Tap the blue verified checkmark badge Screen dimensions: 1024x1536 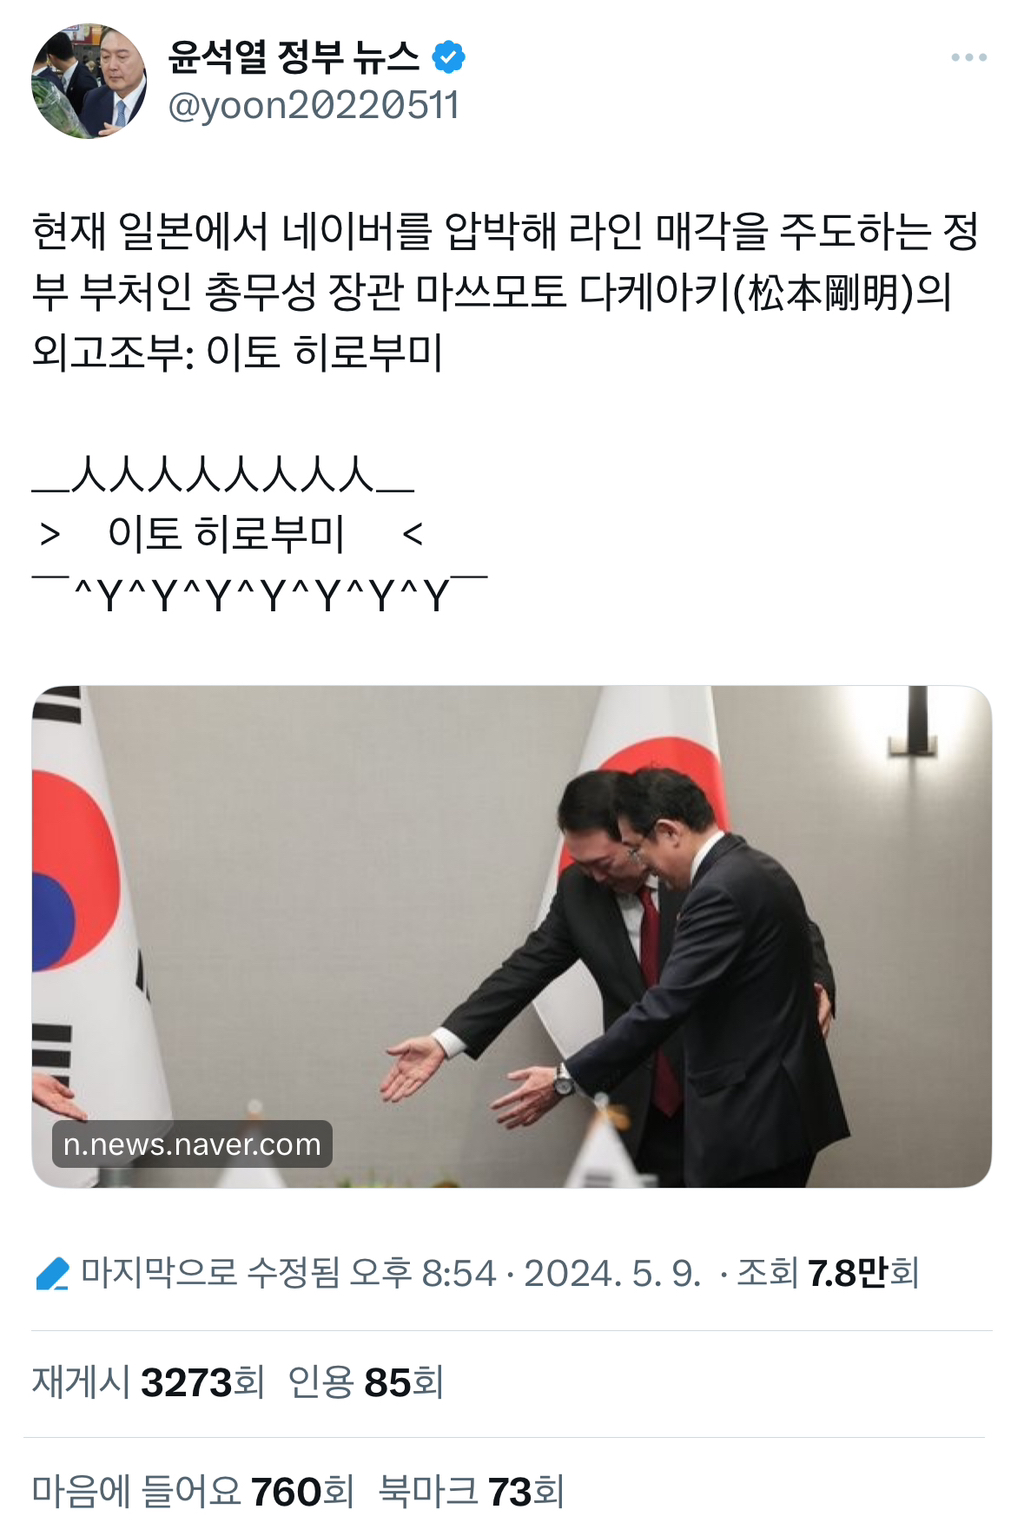coord(448,57)
